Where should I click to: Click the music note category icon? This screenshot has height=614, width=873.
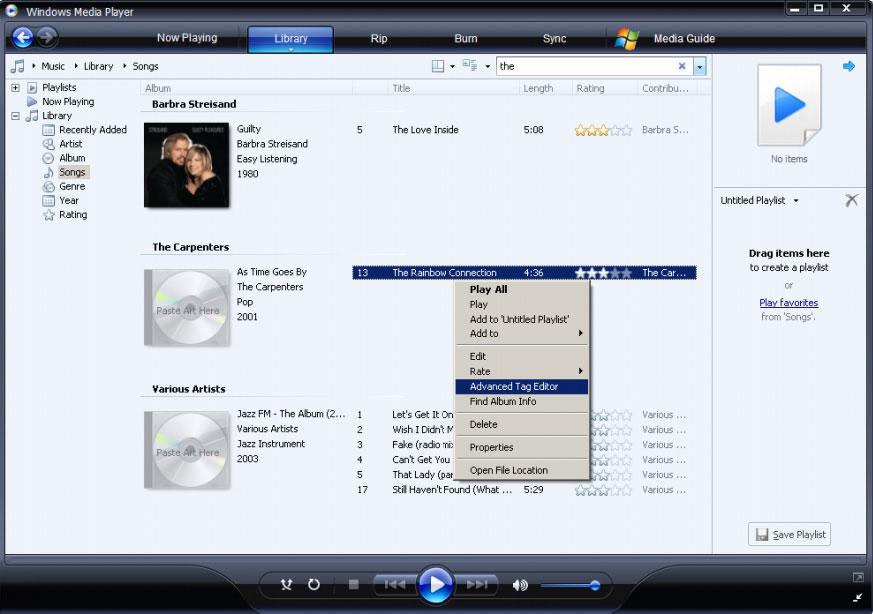[x=18, y=66]
